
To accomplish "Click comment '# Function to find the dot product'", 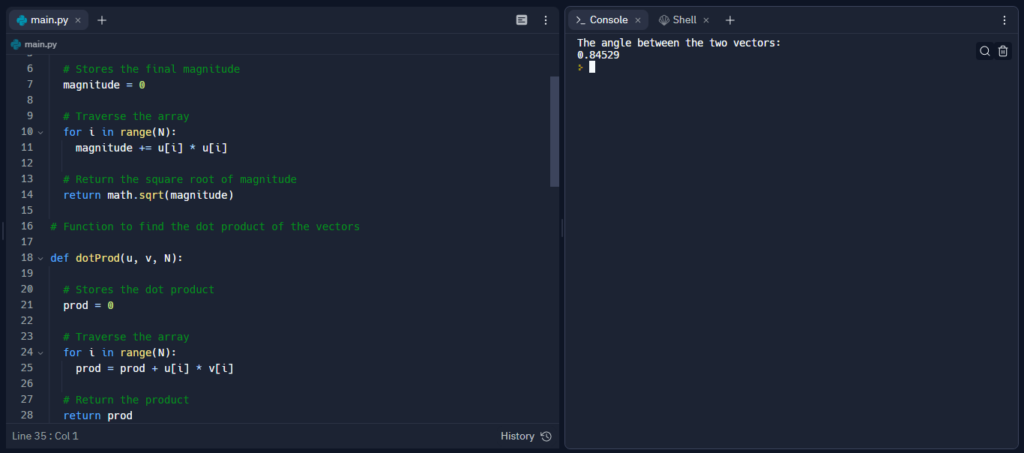I will point(205,226).
